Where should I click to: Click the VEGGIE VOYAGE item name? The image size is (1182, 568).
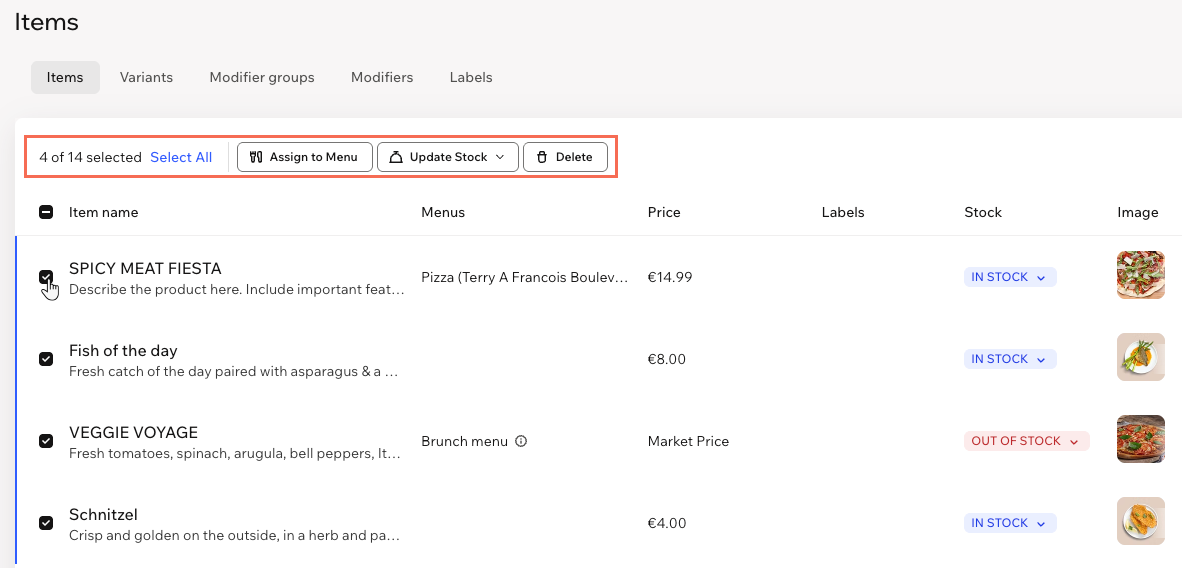[133, 433]
